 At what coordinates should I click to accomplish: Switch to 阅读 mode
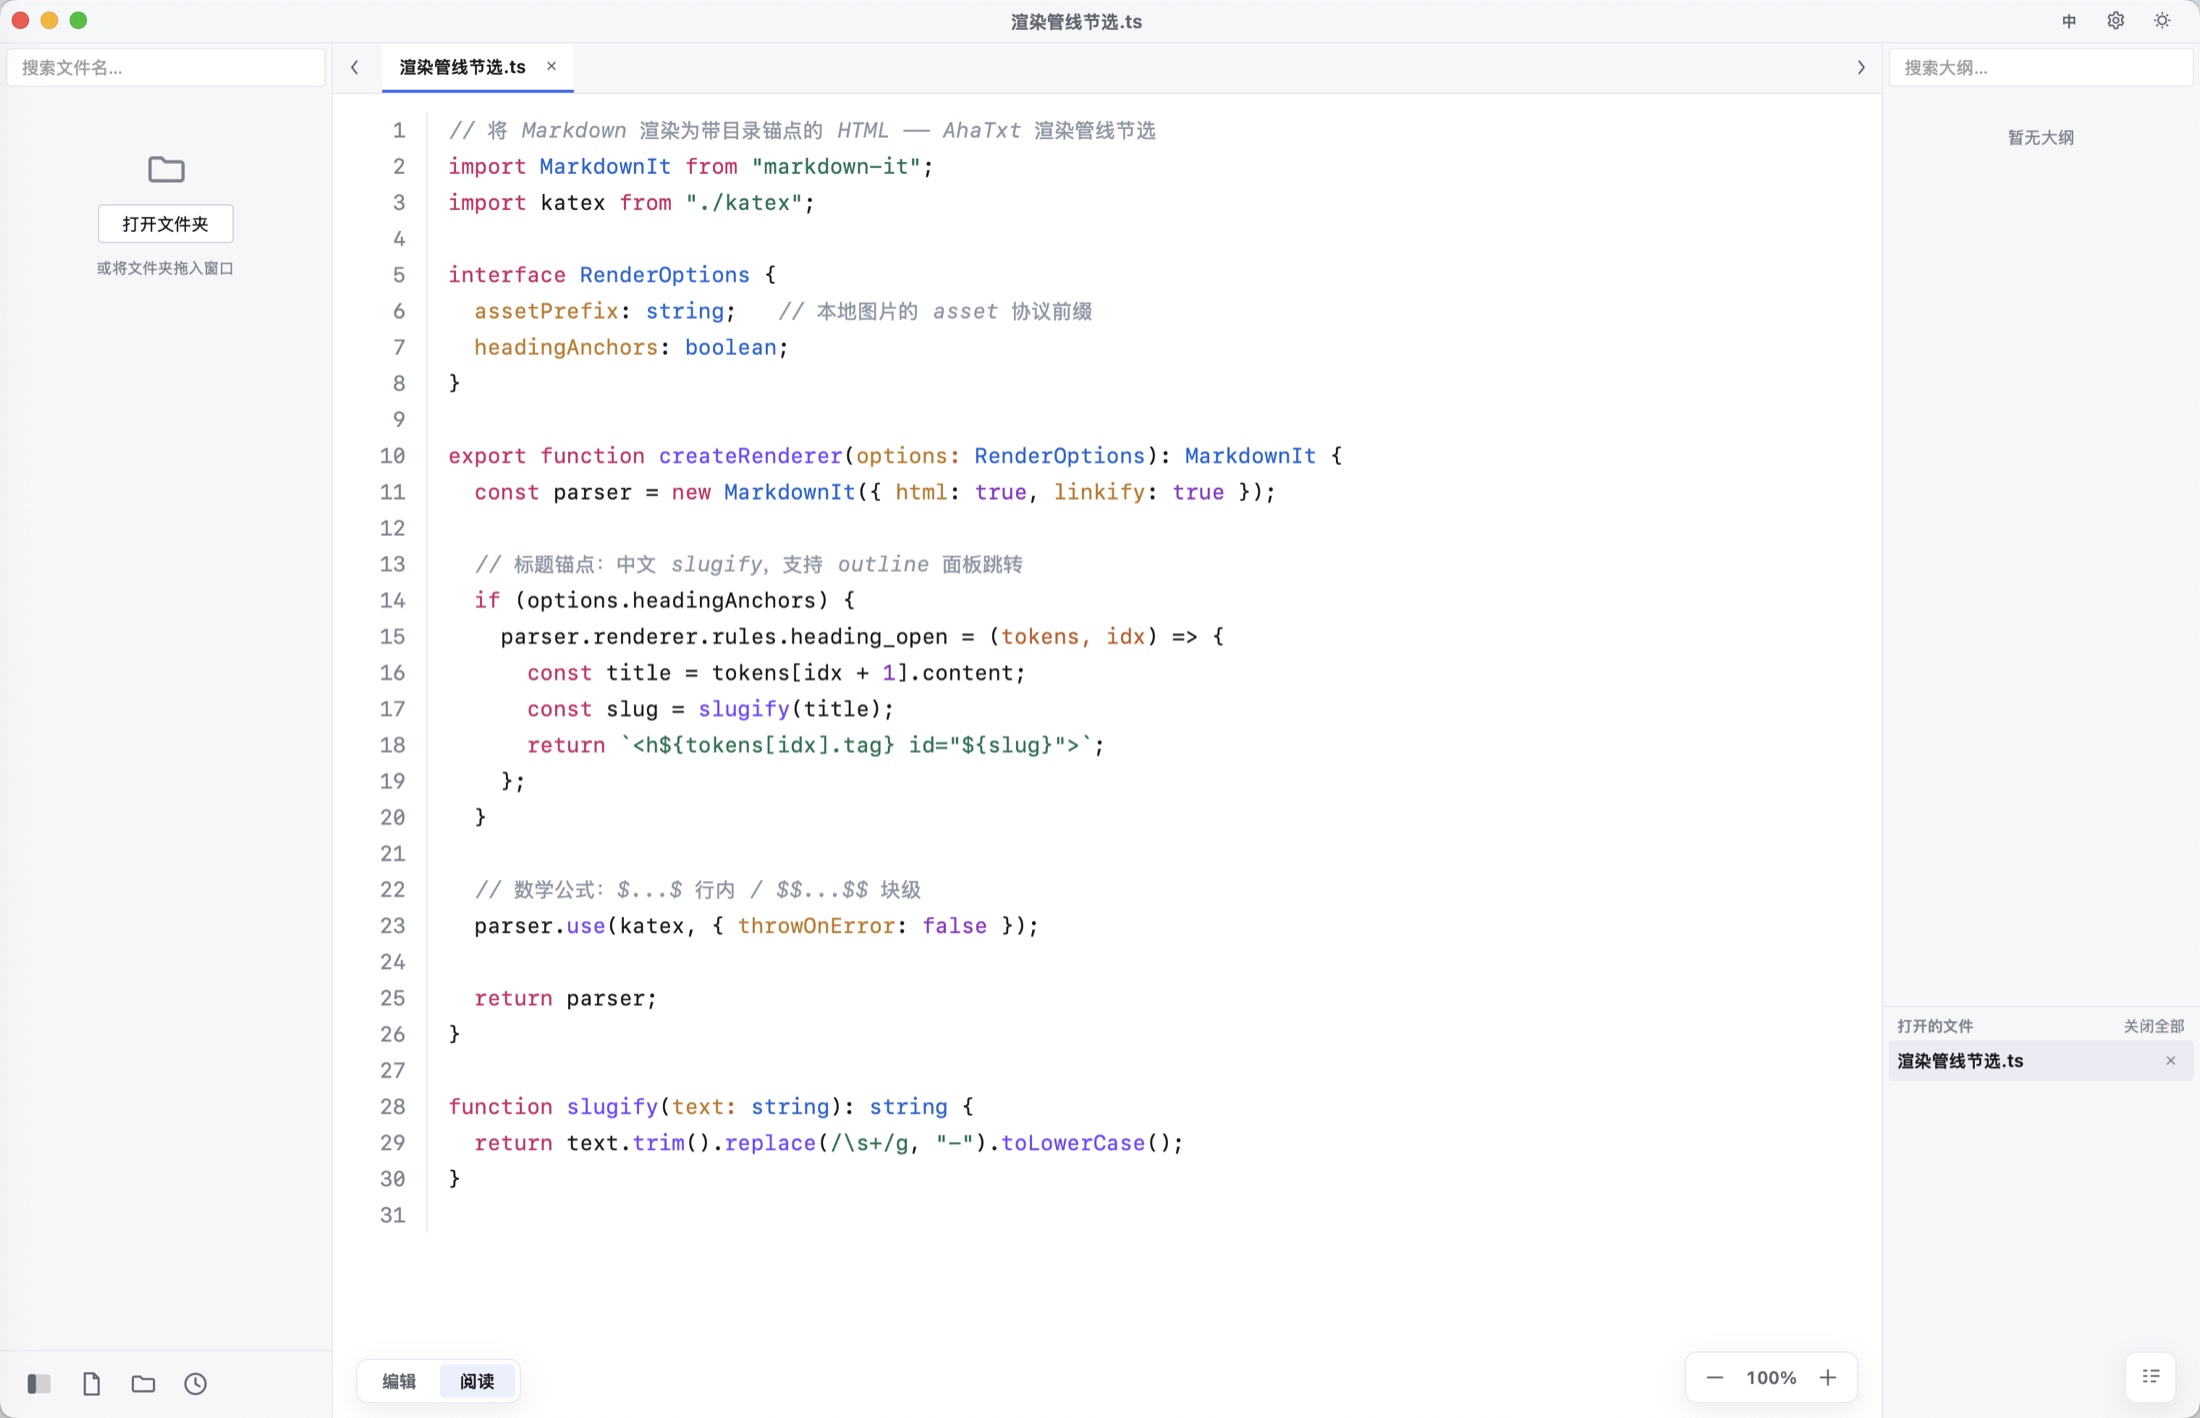click(477, 1381)
